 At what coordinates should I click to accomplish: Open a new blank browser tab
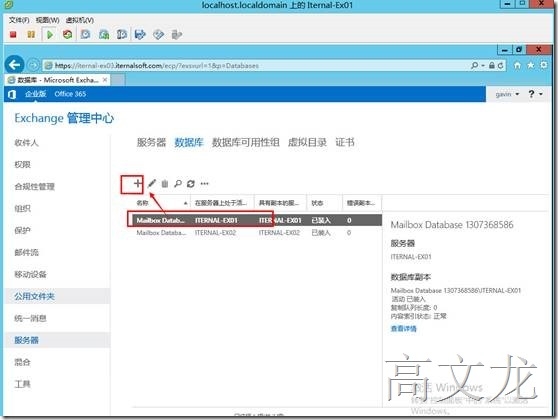point(119,80)
